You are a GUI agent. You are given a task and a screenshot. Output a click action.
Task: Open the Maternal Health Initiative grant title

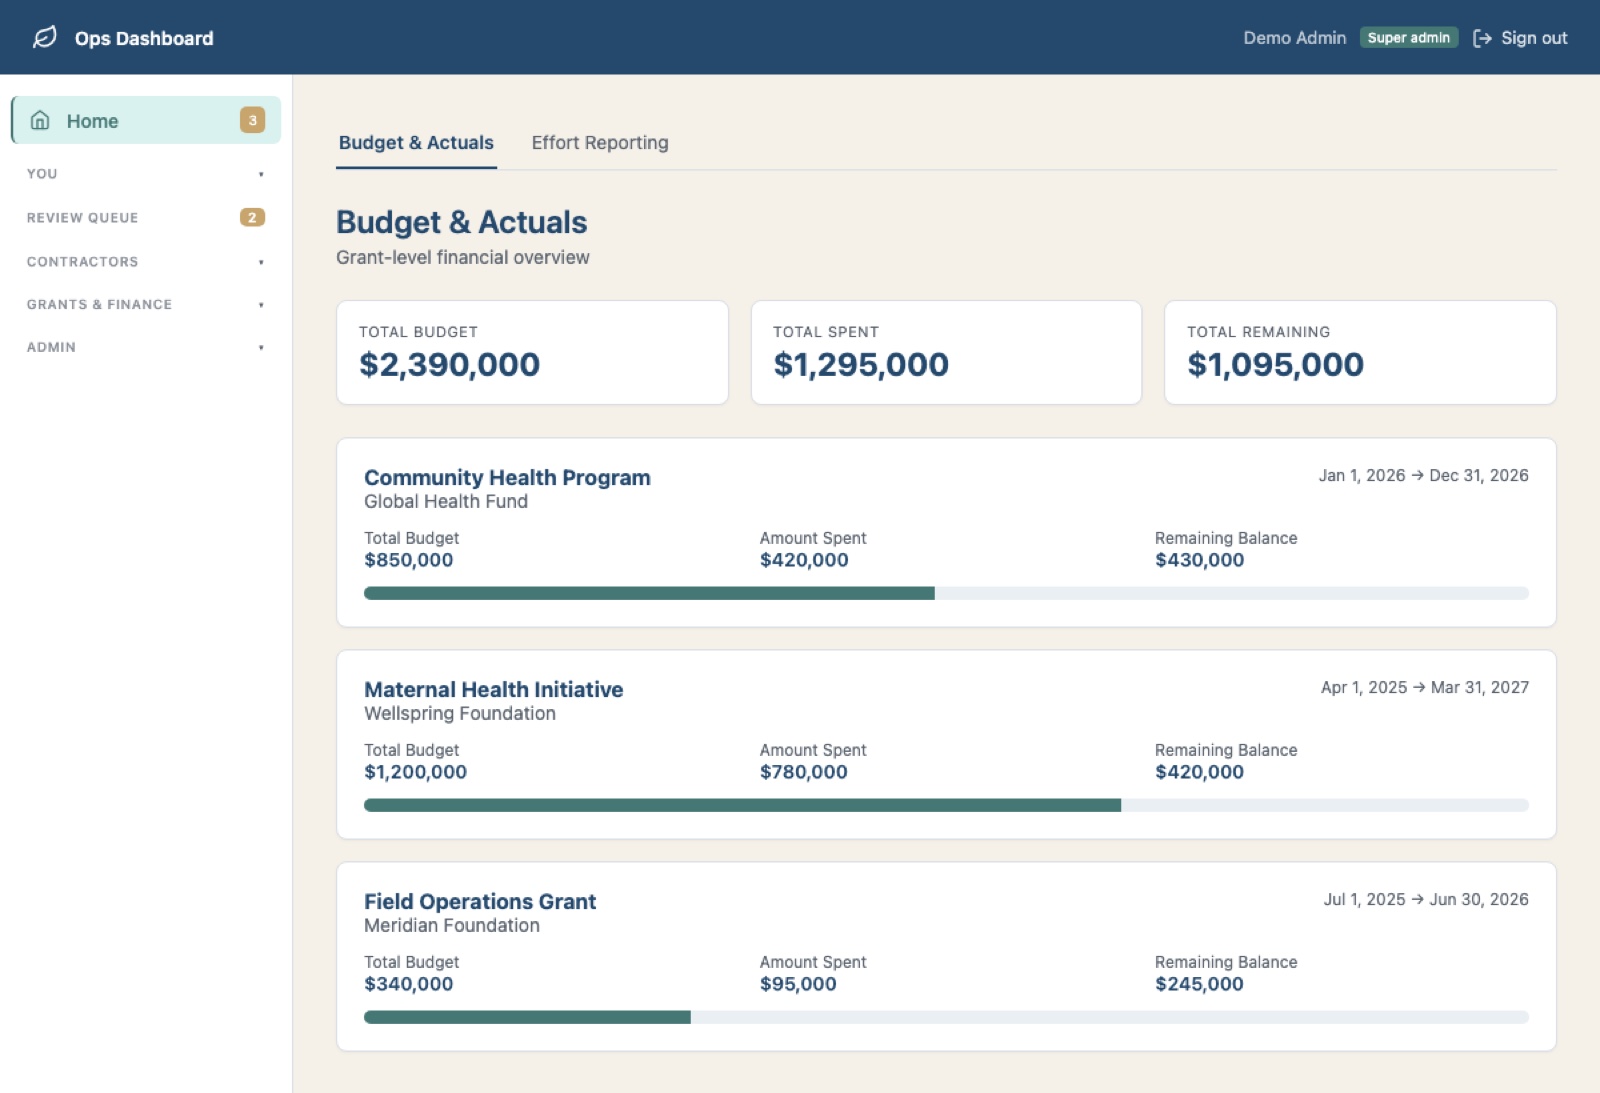pyautogui.click(x=493, y=690)
